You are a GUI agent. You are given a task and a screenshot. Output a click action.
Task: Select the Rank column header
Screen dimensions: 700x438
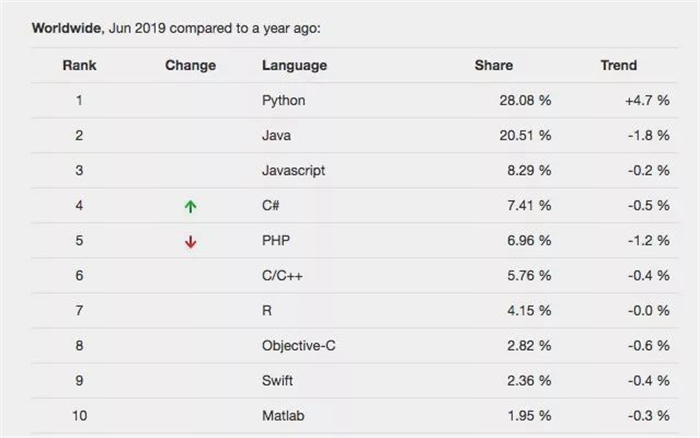click(x=79, y=65)
